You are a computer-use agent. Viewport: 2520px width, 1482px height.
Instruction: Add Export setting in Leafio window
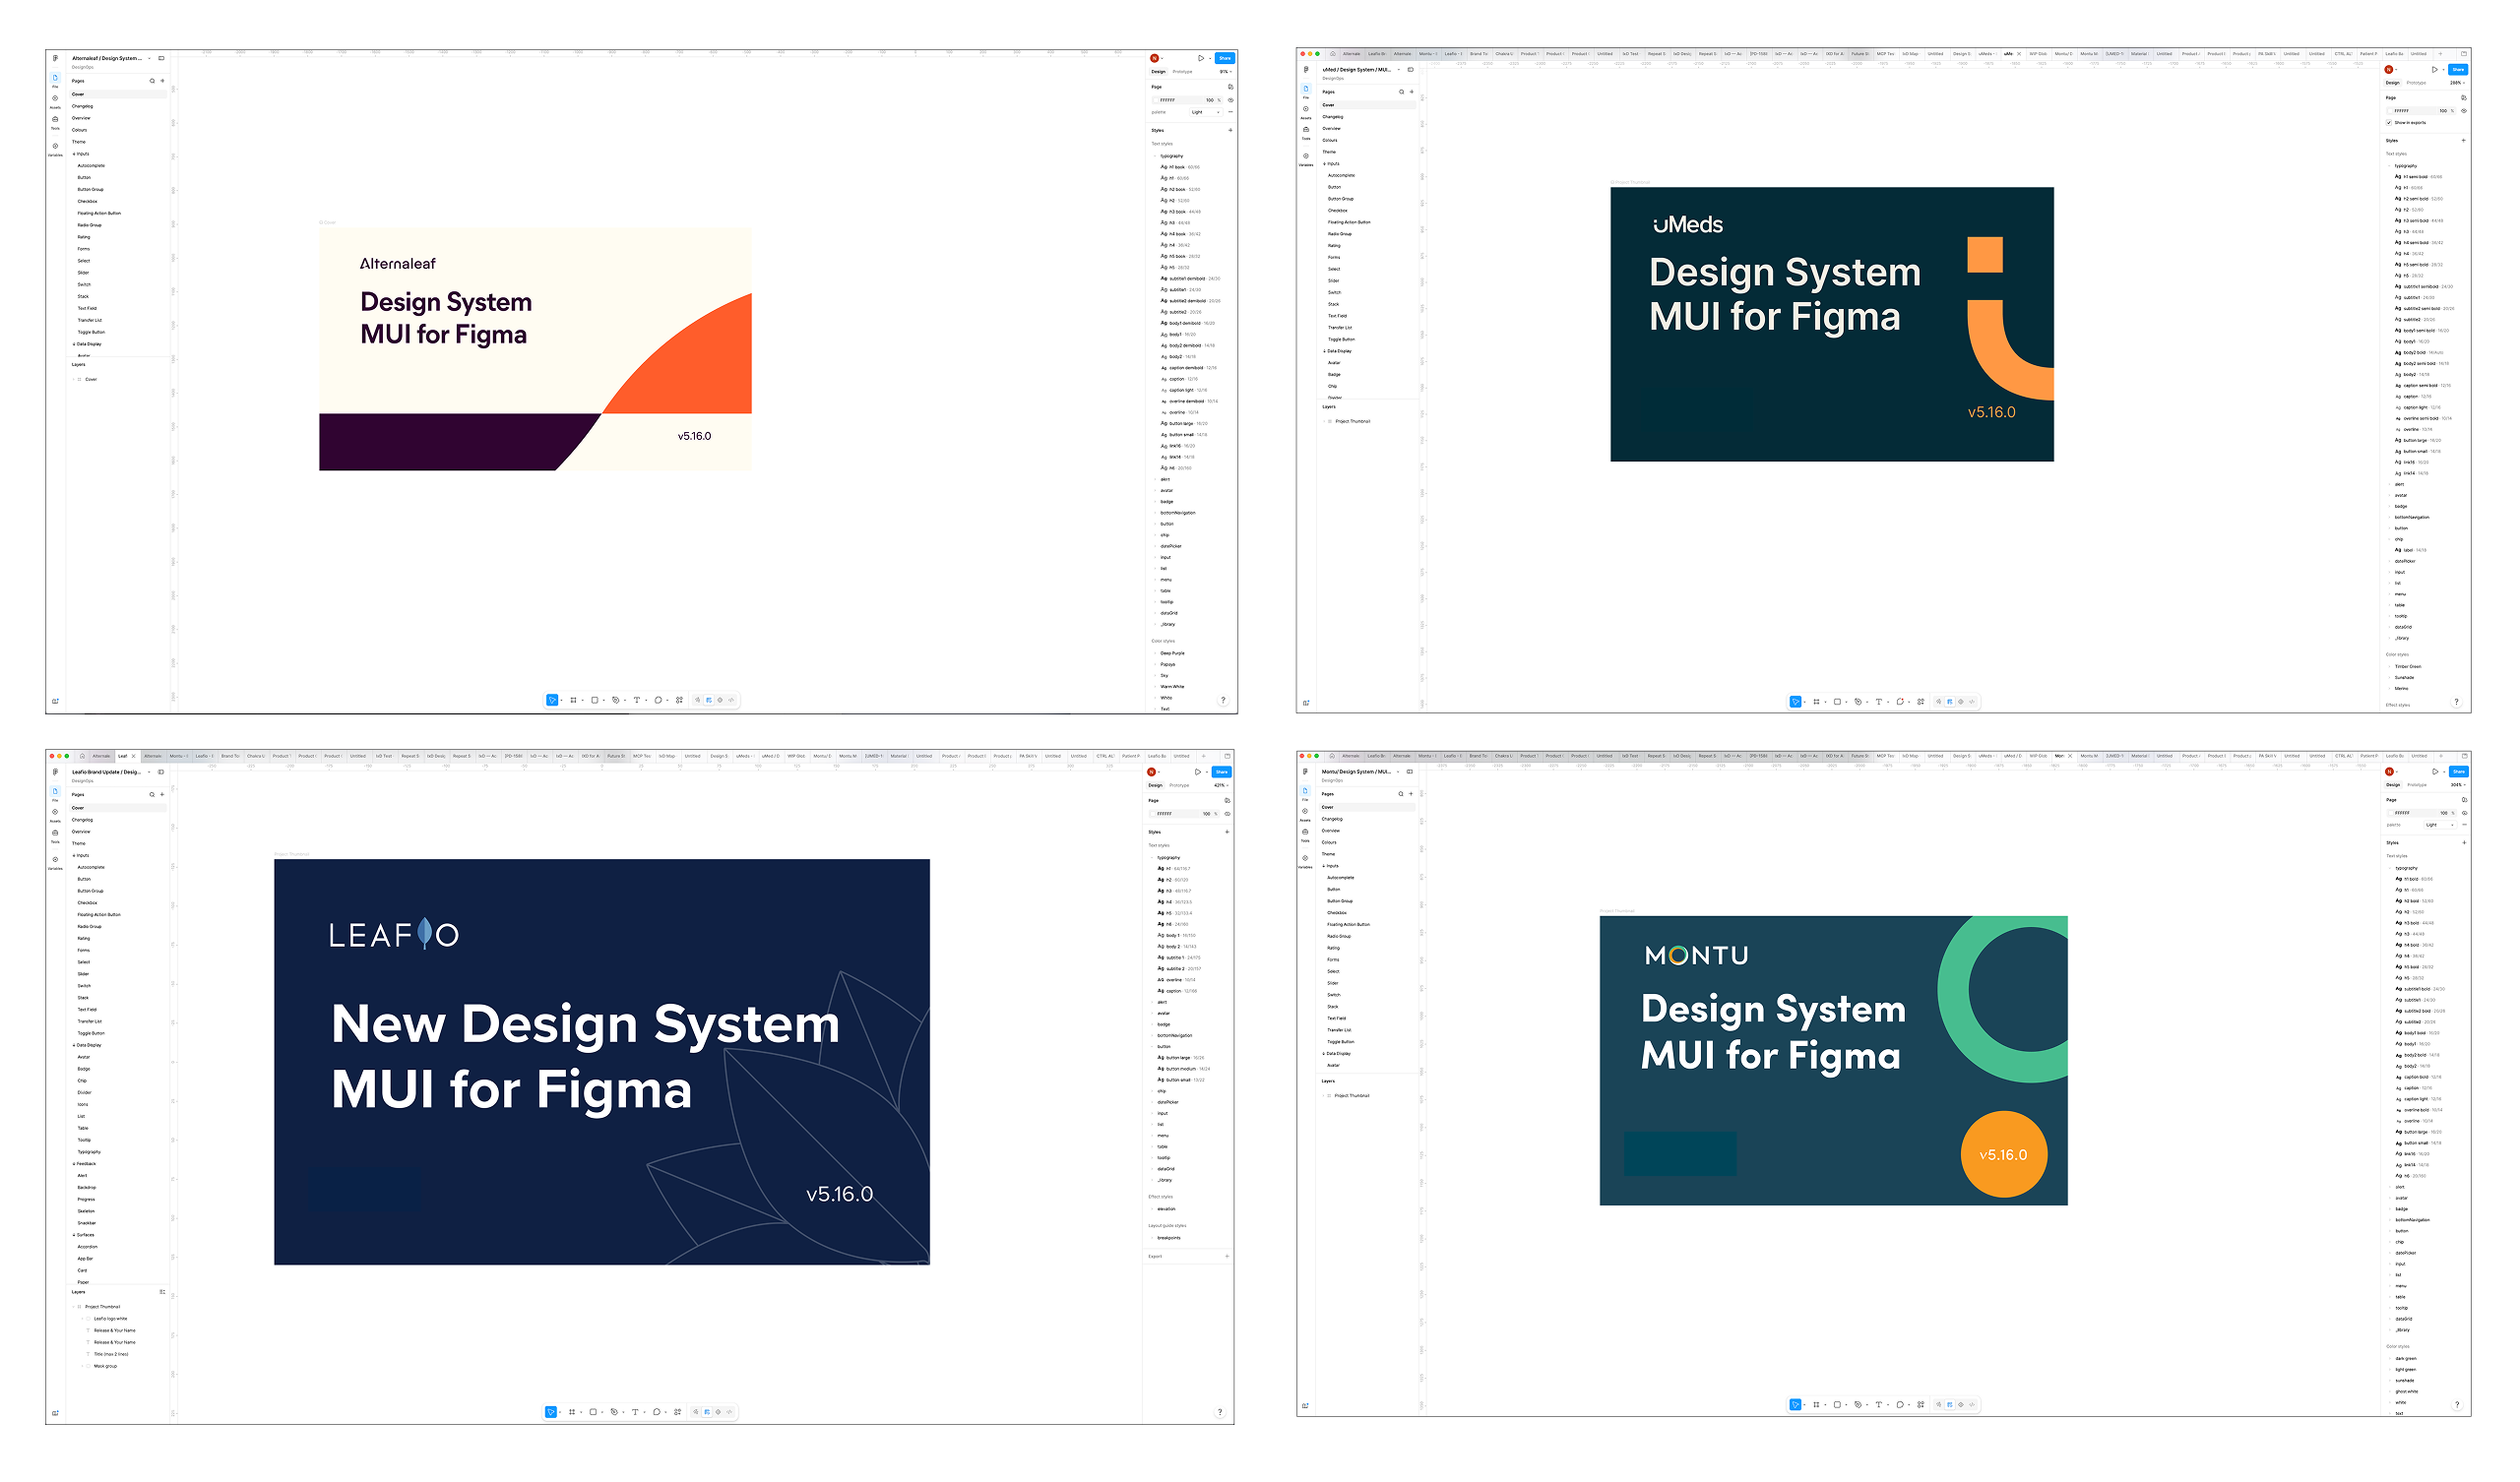pyautogui.click(x=1227, y=1257)
